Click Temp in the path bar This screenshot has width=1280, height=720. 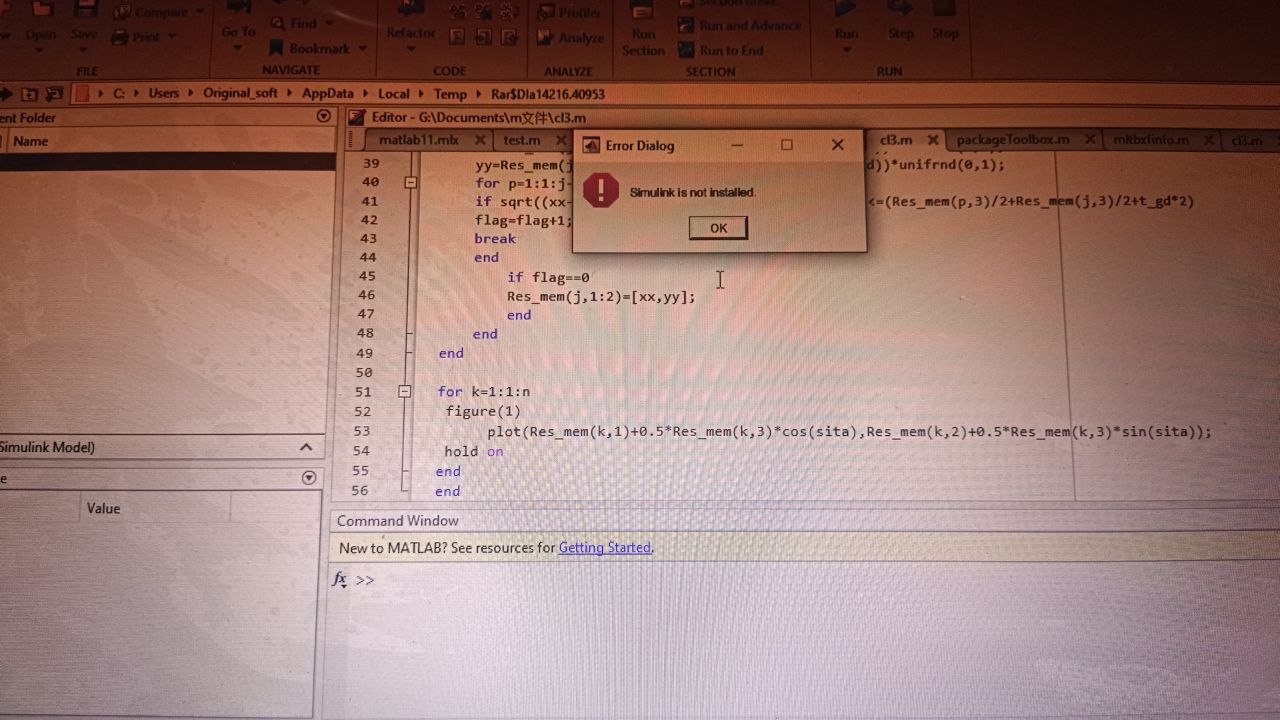[x=450, y=93]
